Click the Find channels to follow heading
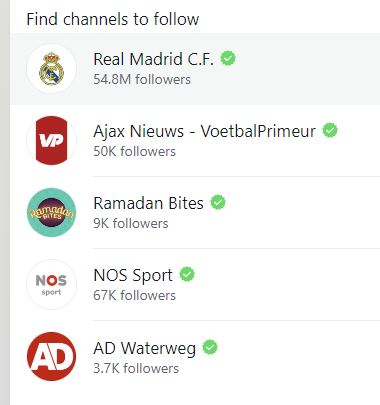Screen dimensions: 380x405 [x=113, y=19]
